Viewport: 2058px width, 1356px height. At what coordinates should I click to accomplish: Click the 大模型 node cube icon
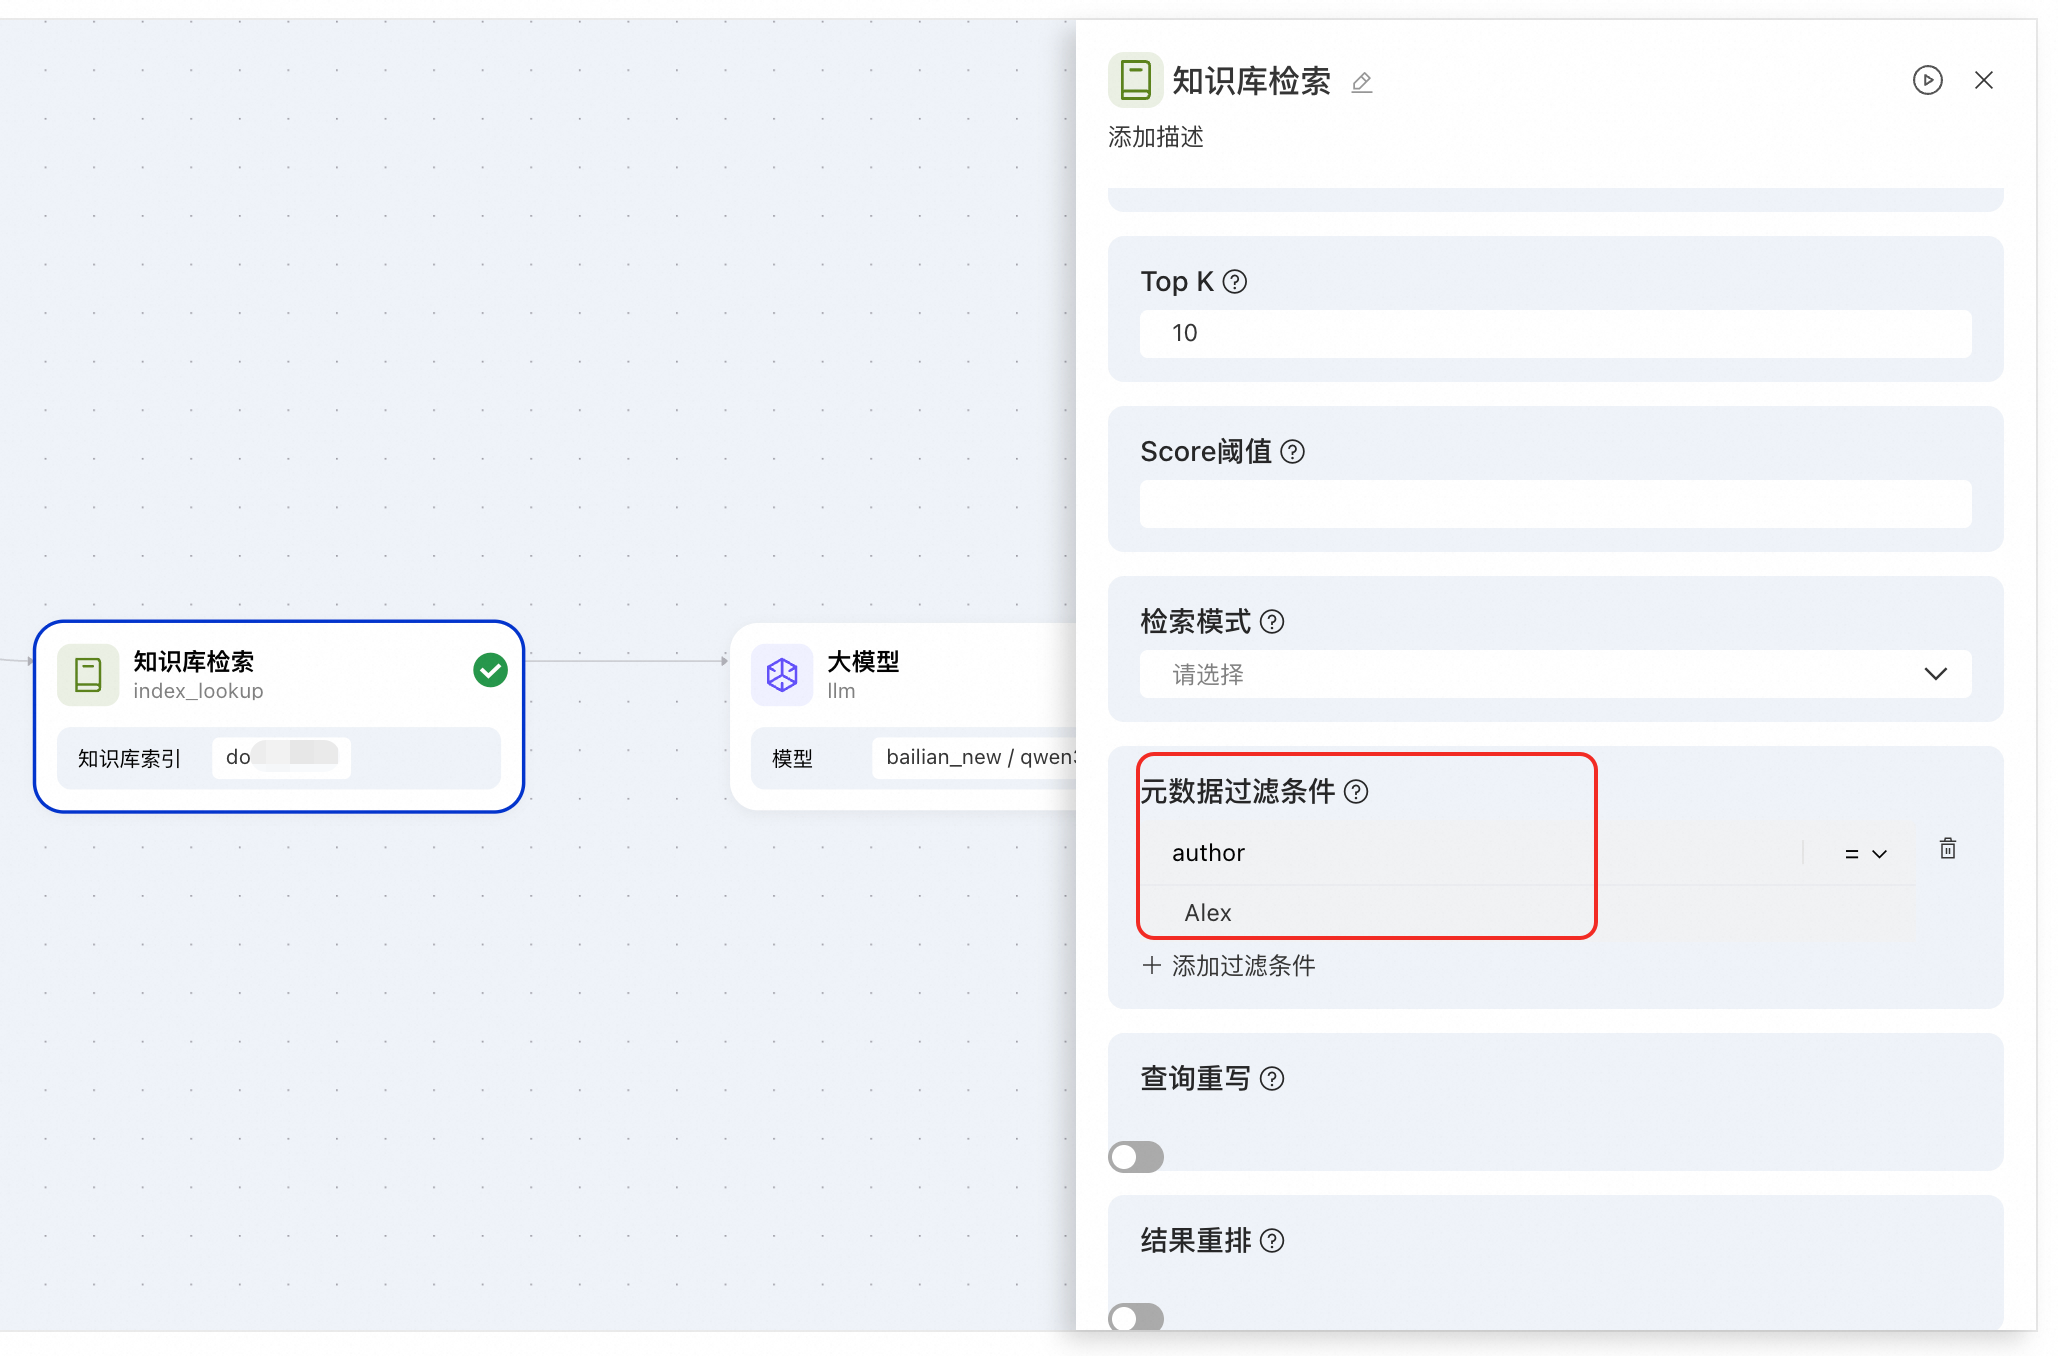click(x=782, y=675)
